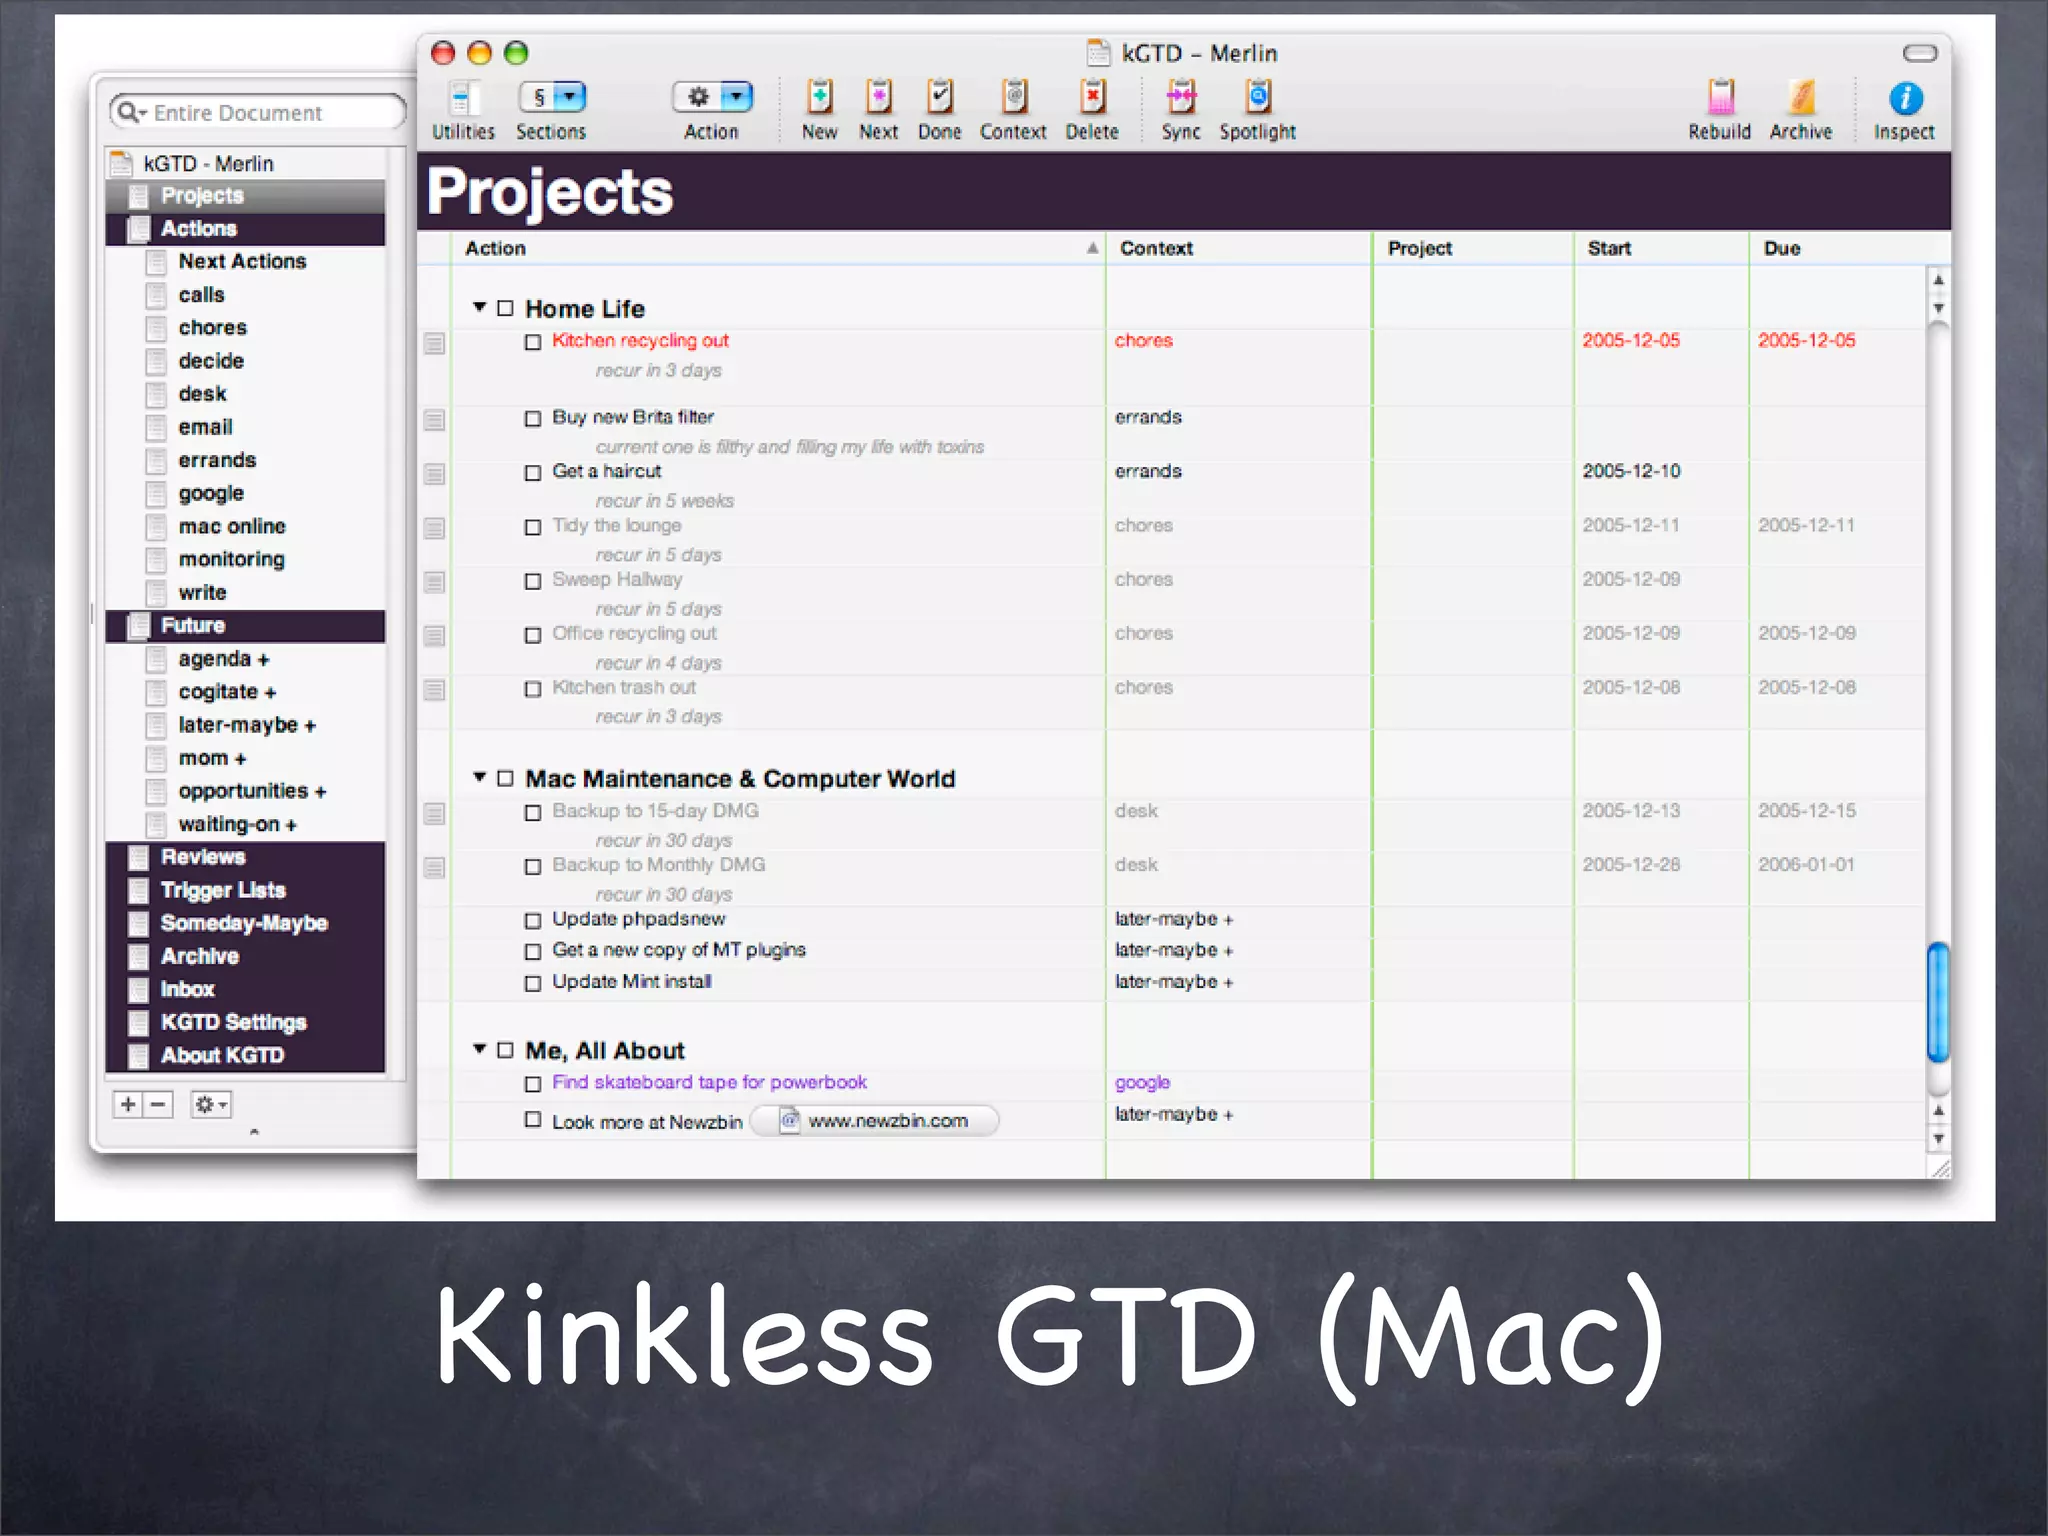Click note icon beside Backup to 15-day DMG
This screenshot has width=2048, height=1536.
434,814
